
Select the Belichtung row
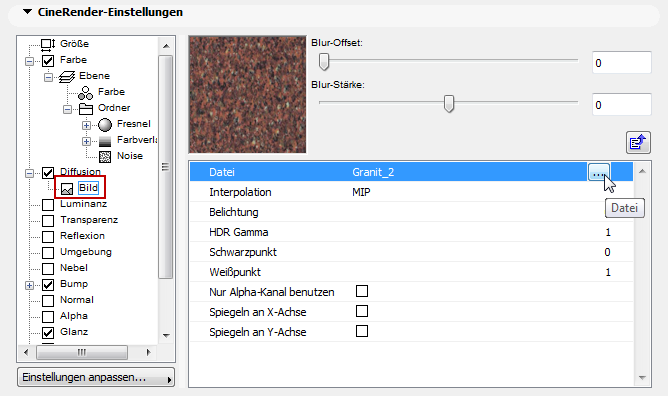(411, 212)
